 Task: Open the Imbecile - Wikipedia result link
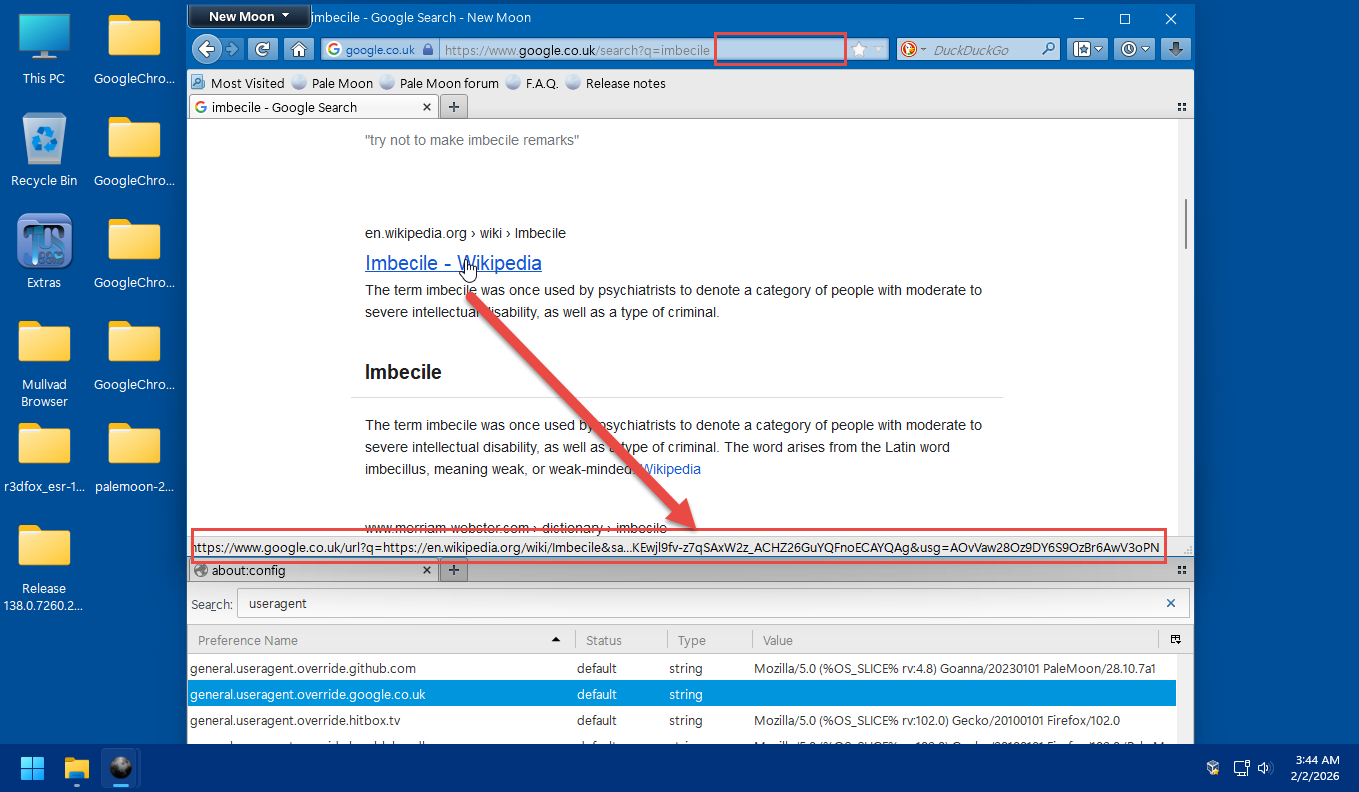[x=453, y=263]
